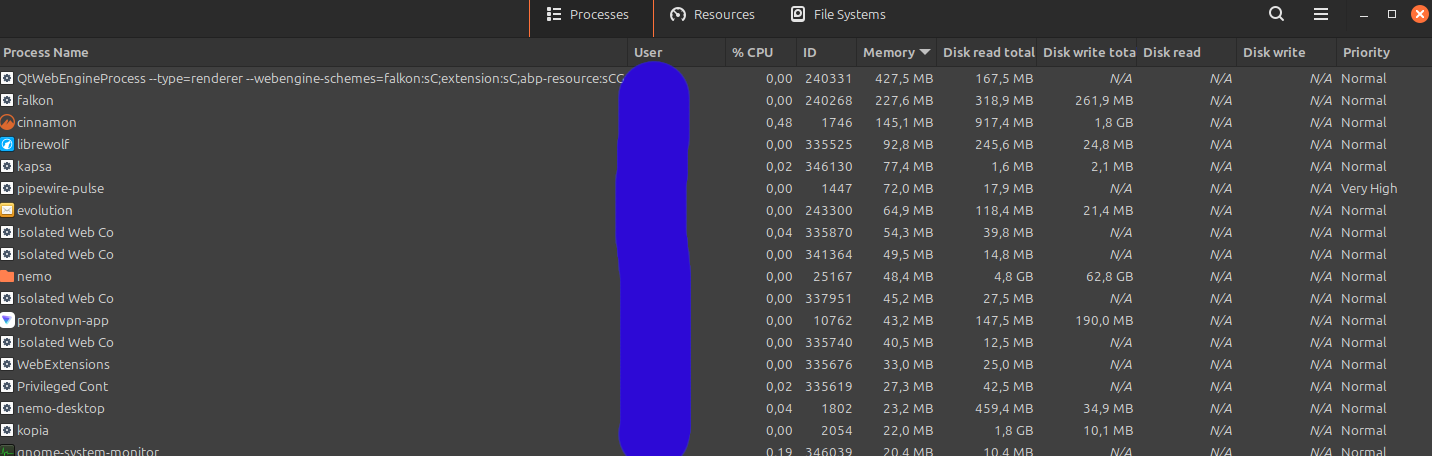1432x456 pixels.
Task: Click the QtWebEngineProcess gear icon
Action: pyautogui.click(x=7, y=78)
